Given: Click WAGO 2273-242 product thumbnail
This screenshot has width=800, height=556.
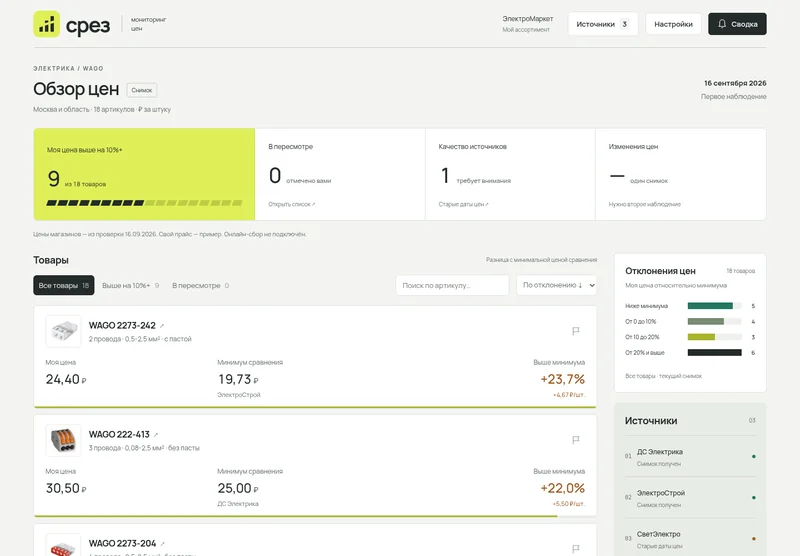Looking at the screenshot, I should (63, 332).
